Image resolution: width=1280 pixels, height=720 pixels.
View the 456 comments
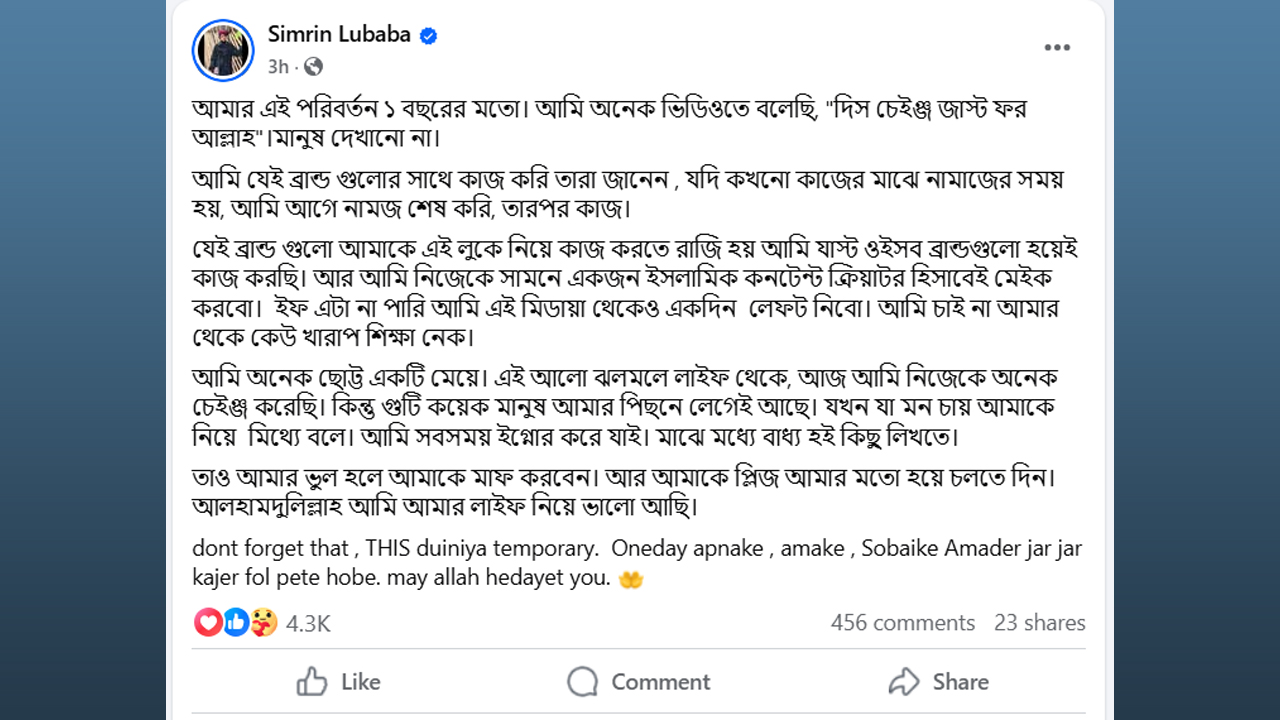click(x=903, y=623)
